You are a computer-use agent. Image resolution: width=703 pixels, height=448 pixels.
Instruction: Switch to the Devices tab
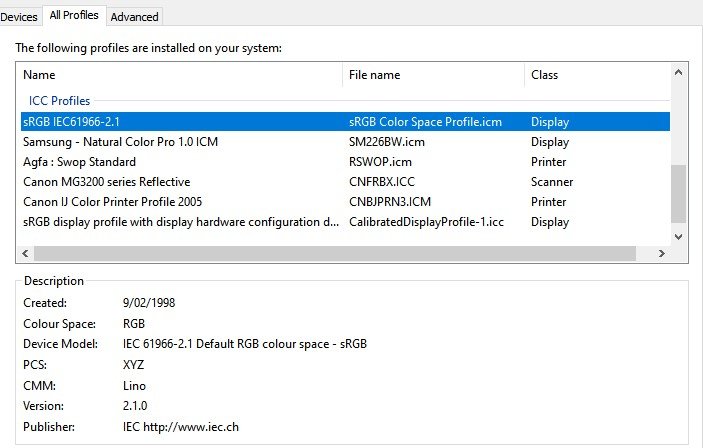(x=19, y=17)
